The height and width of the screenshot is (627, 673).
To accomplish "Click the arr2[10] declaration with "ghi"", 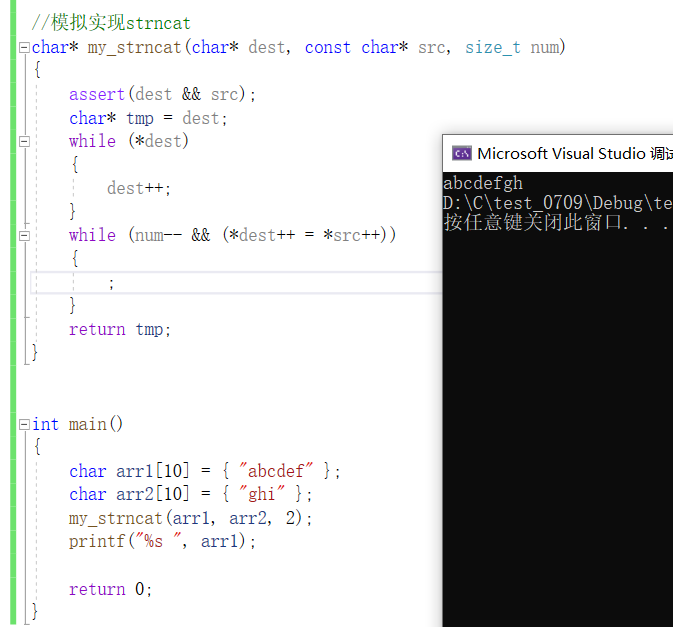I will [191, 494].
